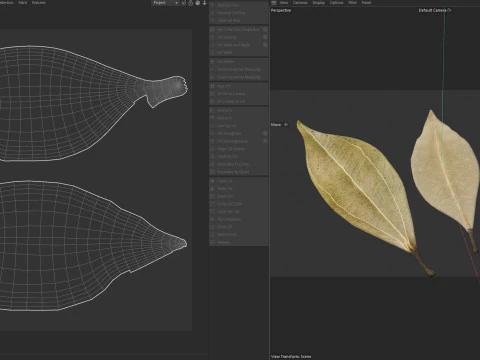The image size is (480, 360).
Task: Open the Project dropdown in UV editor toolbar
Action: click(165, 3)
